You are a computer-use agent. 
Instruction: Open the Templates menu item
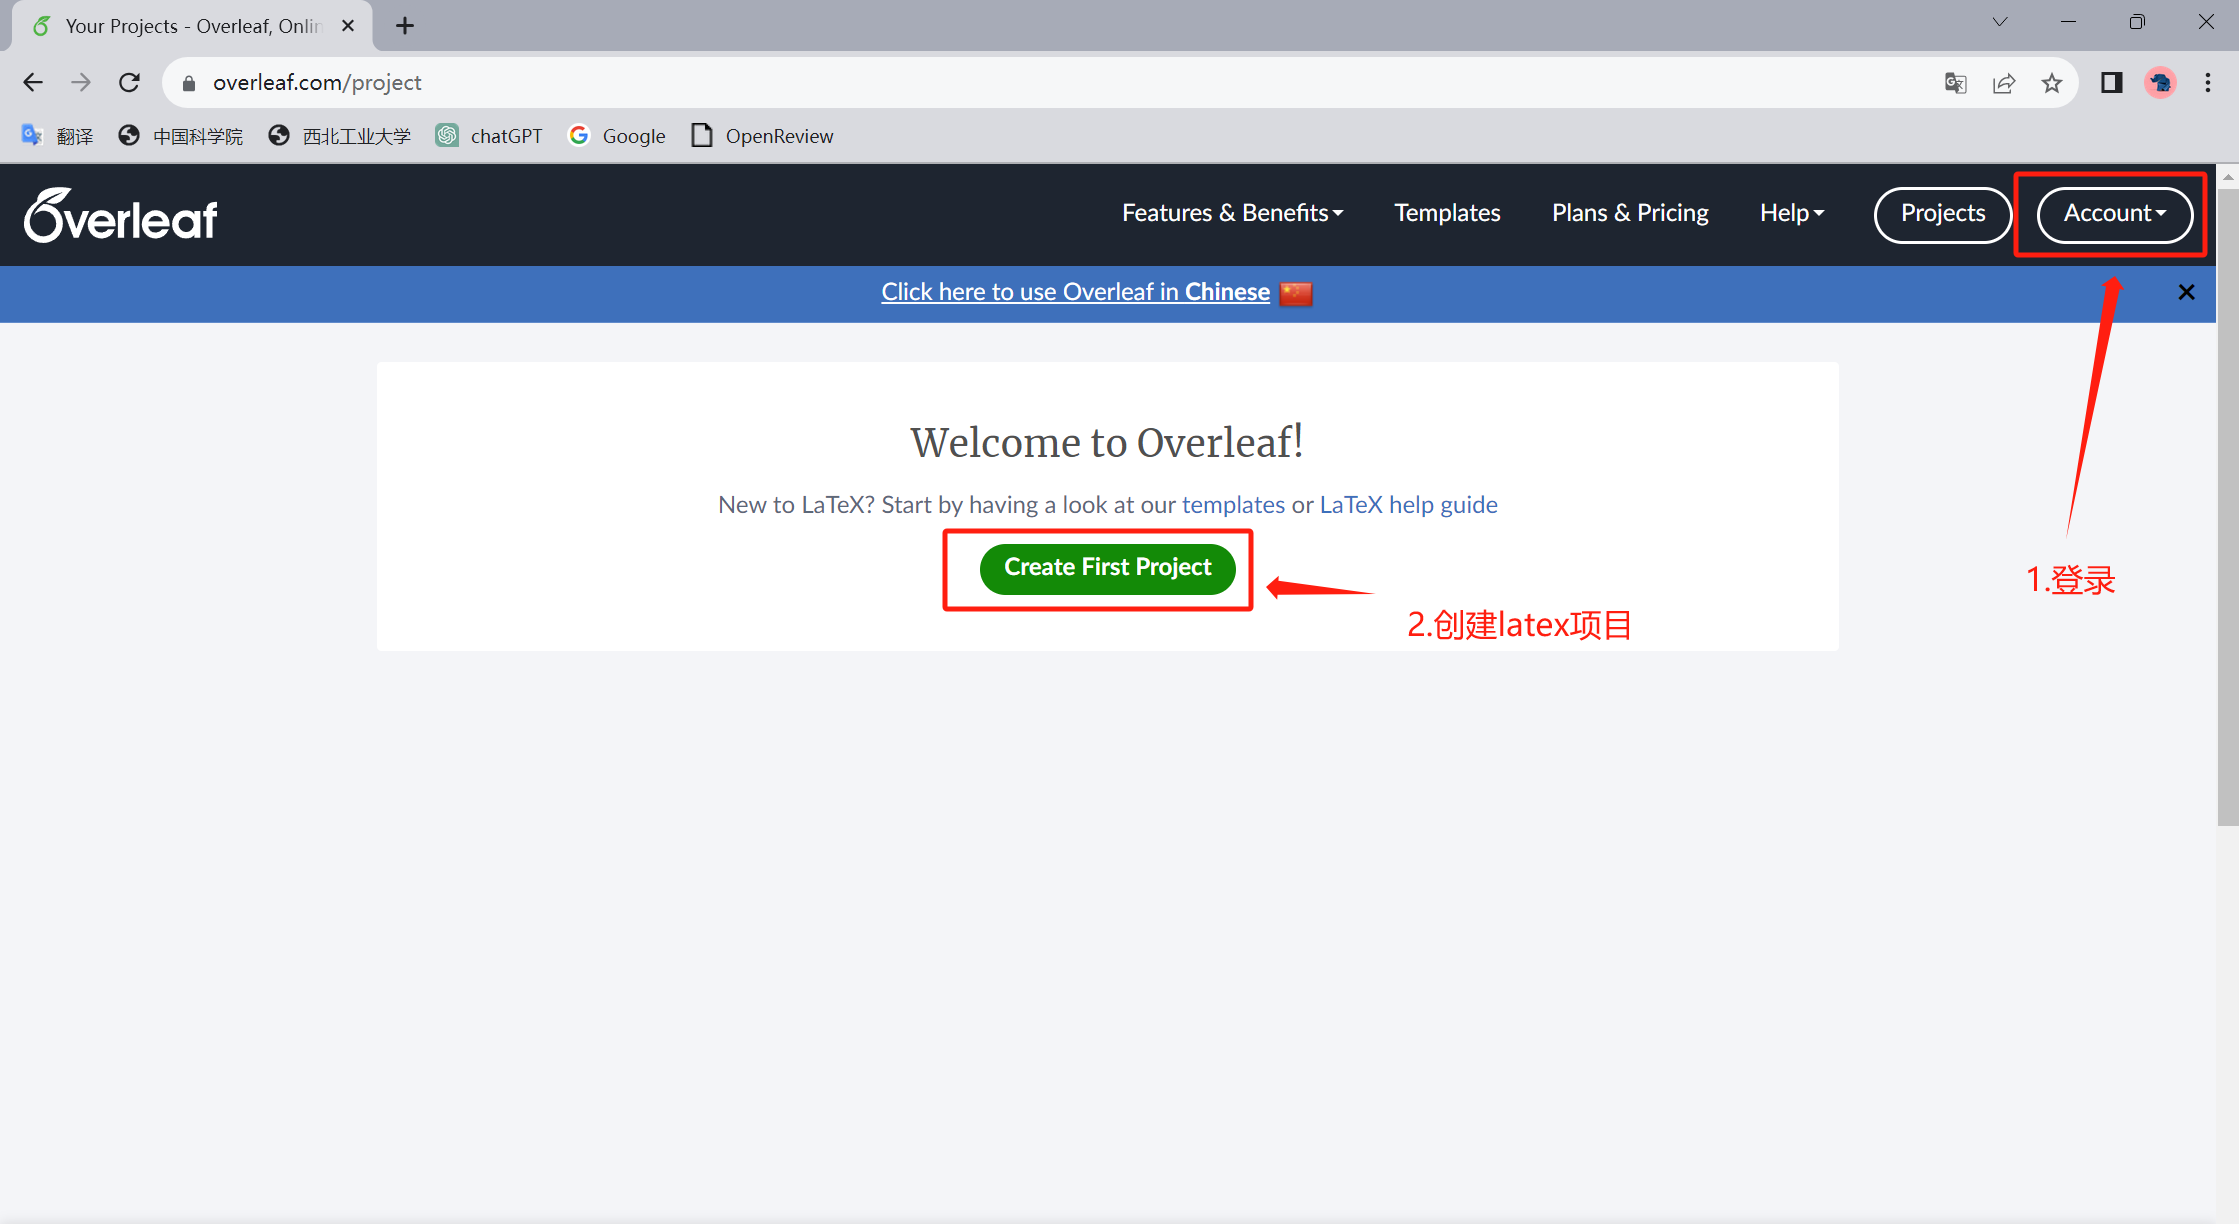[1447, 213]
